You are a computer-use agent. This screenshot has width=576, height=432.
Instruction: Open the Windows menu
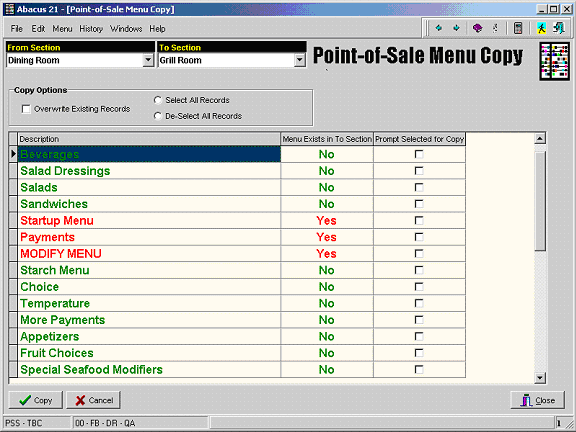point(126,29)
